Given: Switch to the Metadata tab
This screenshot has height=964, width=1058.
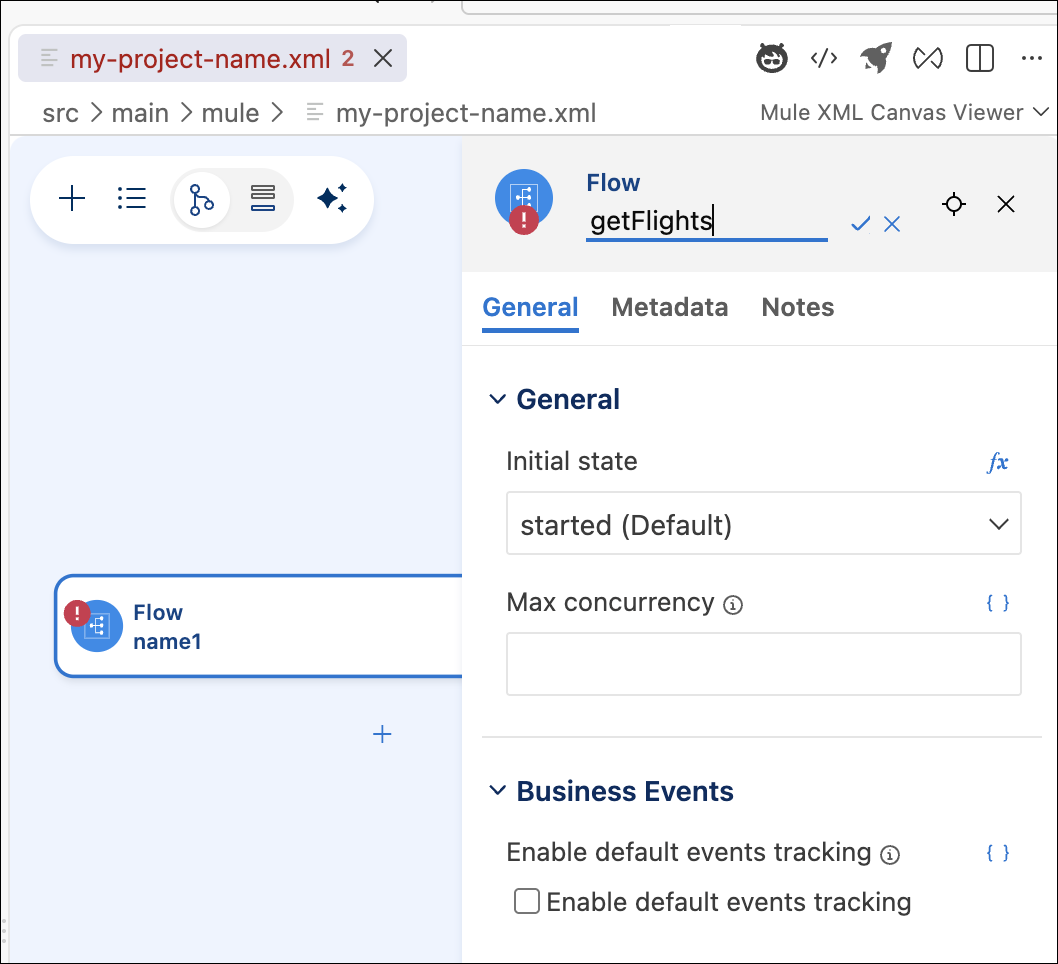Looking at the screenshot, I should [670, 308].
